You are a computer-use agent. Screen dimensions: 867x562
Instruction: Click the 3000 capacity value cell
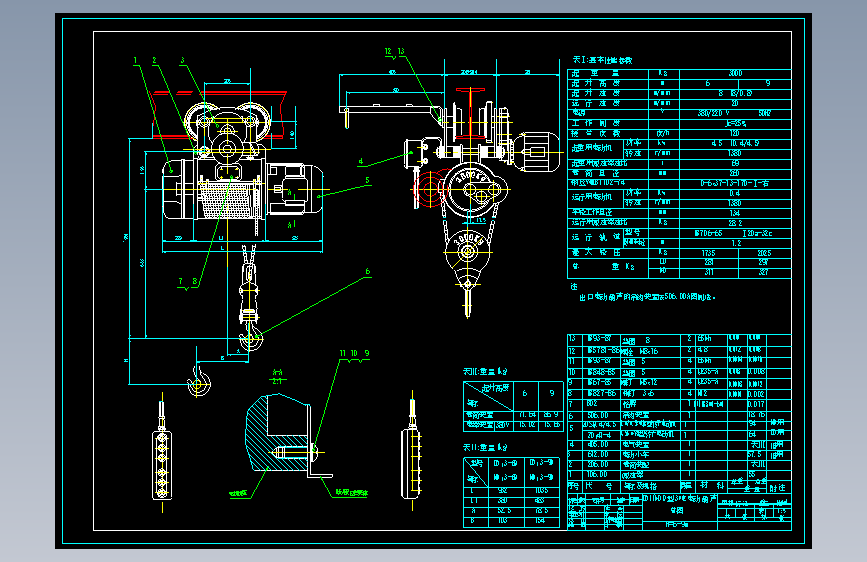tap(735, 73)
